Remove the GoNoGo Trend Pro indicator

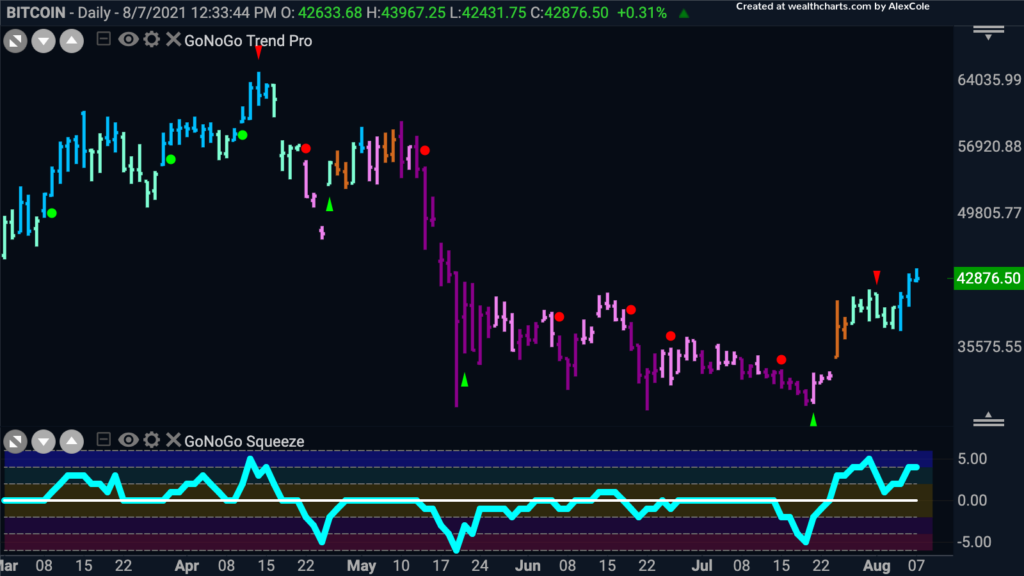tap(173, 40)
